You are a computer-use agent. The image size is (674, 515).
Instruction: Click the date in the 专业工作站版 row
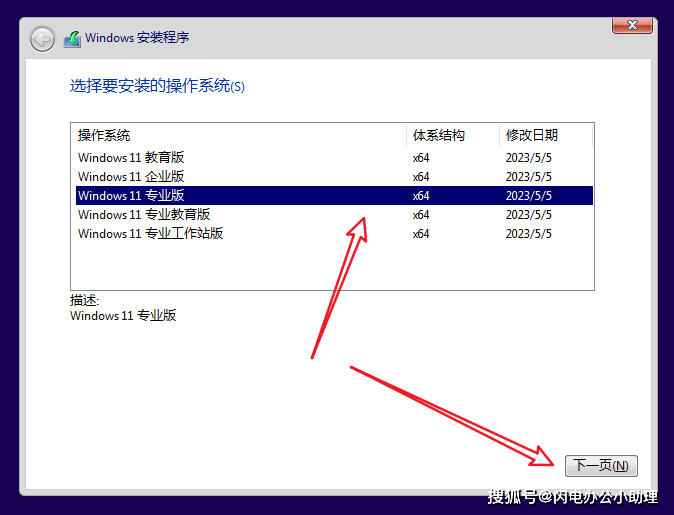528,234
